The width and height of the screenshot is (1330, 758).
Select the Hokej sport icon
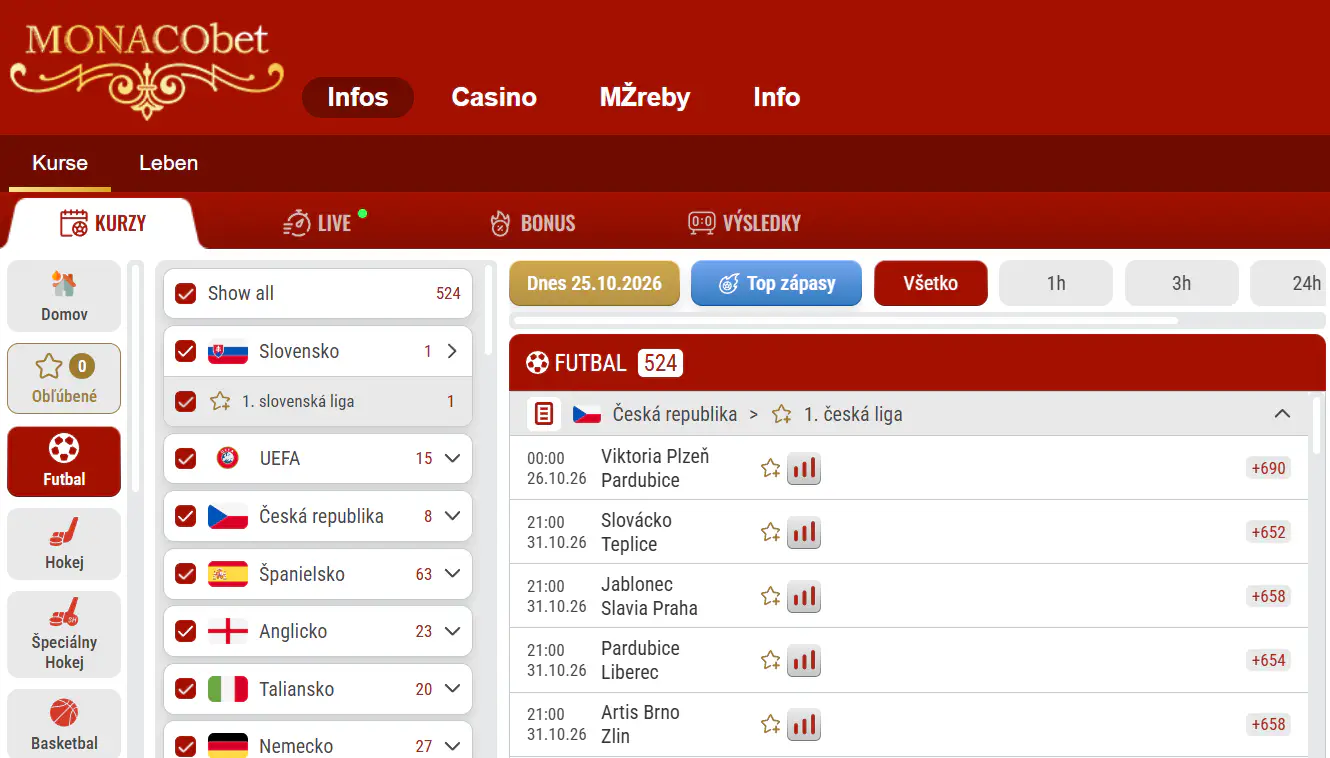(64, 544)
